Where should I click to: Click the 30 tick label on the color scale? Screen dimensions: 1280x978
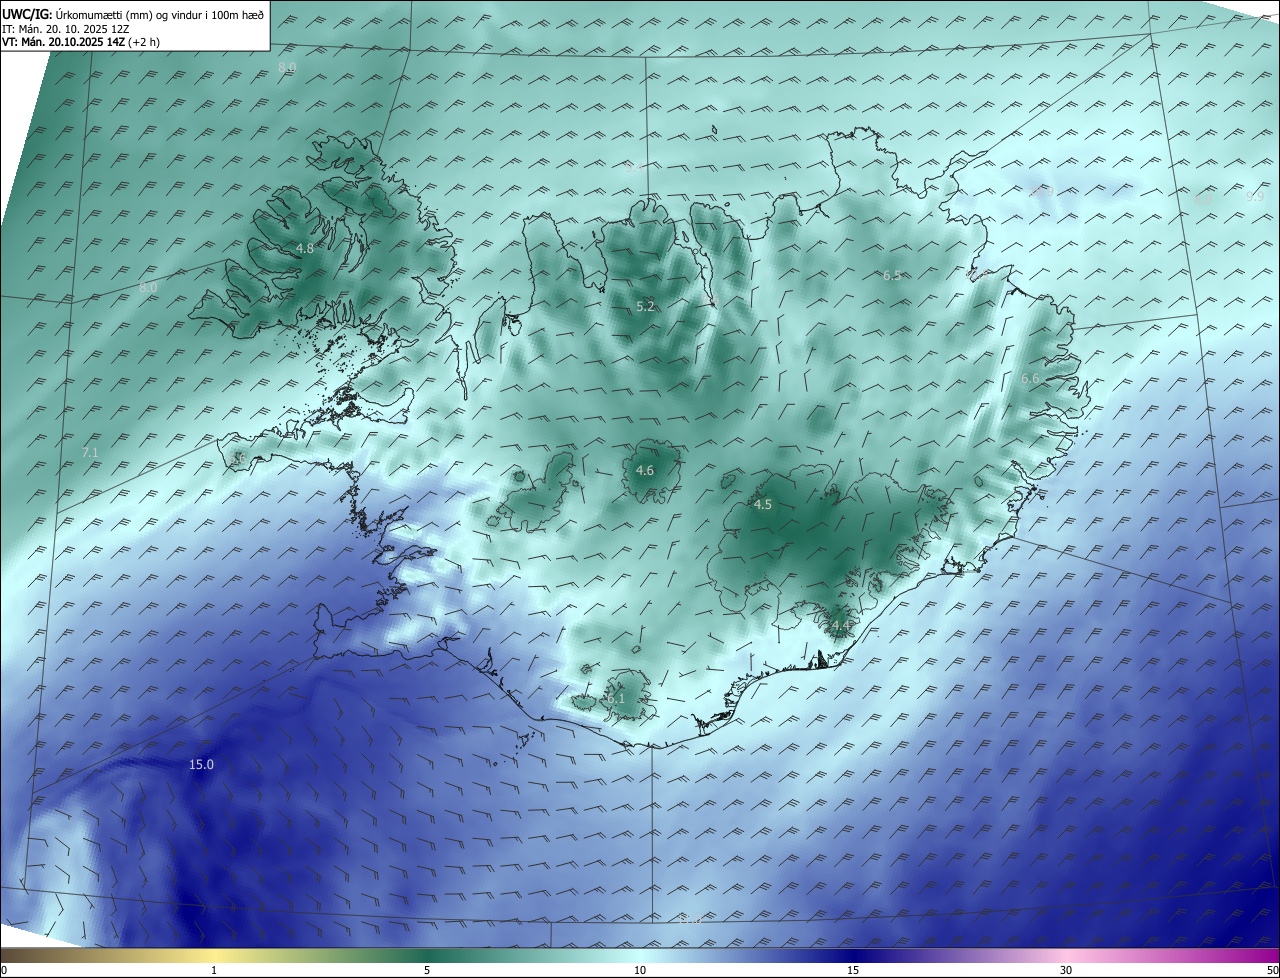1066,970
